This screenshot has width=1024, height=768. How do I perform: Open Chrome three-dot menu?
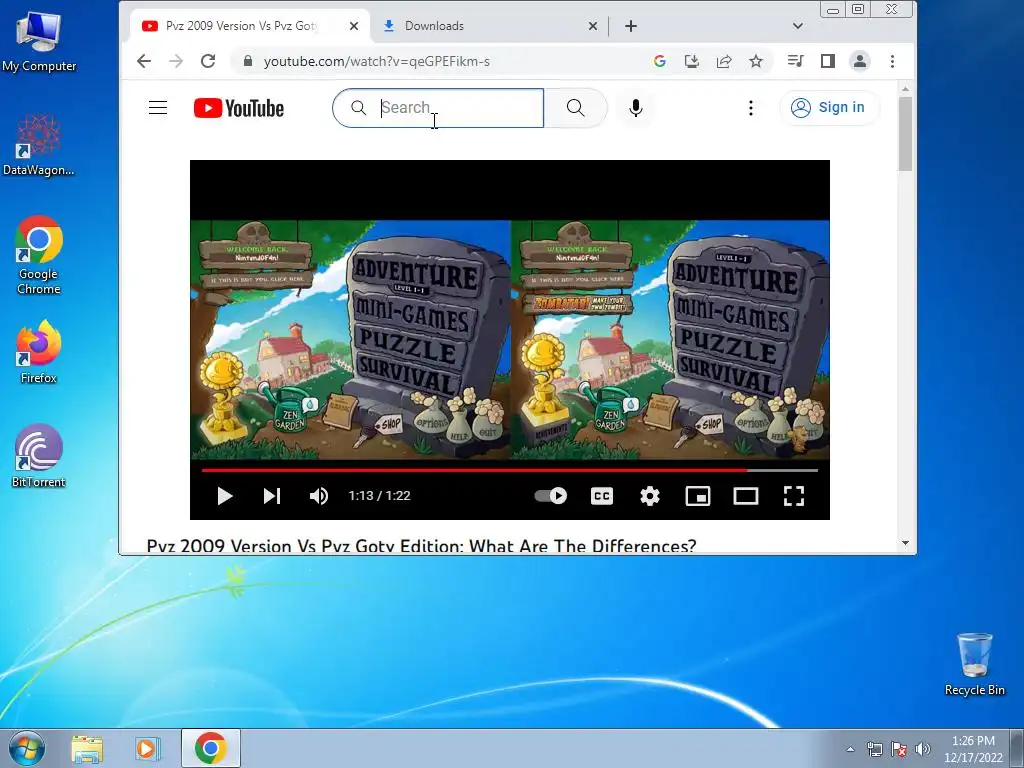click(892, 61)
